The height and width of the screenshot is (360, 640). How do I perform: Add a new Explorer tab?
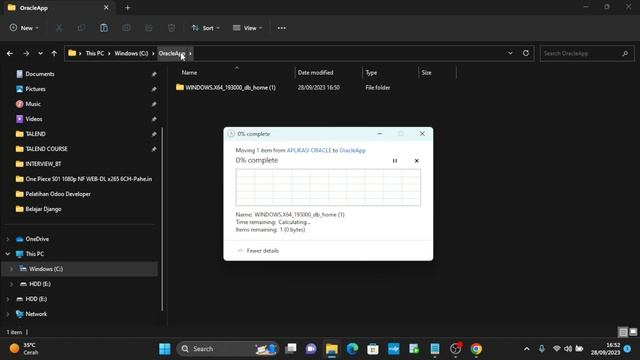pos(127,8)
